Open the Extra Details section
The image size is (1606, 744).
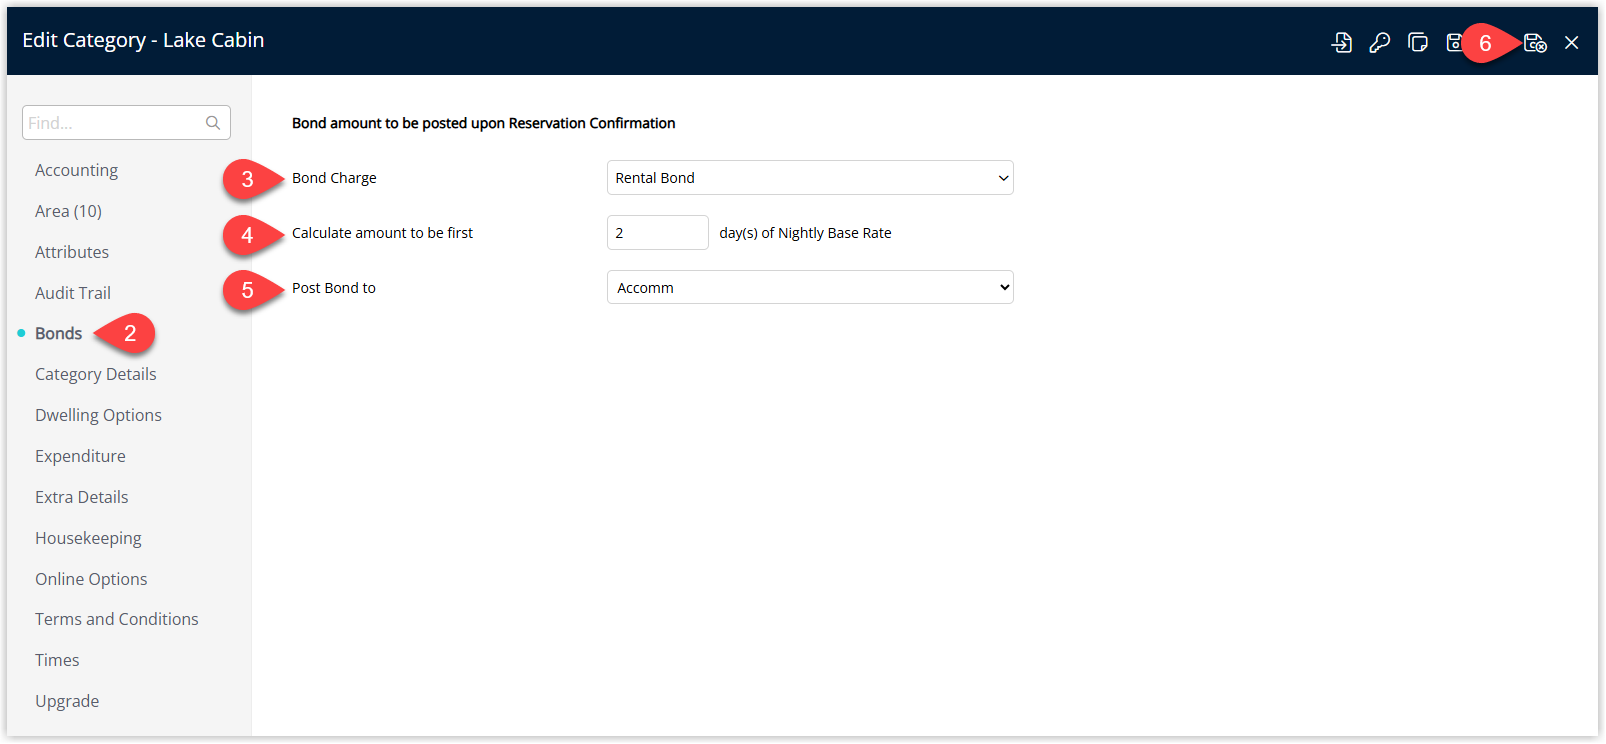click(x=82, y=497)
